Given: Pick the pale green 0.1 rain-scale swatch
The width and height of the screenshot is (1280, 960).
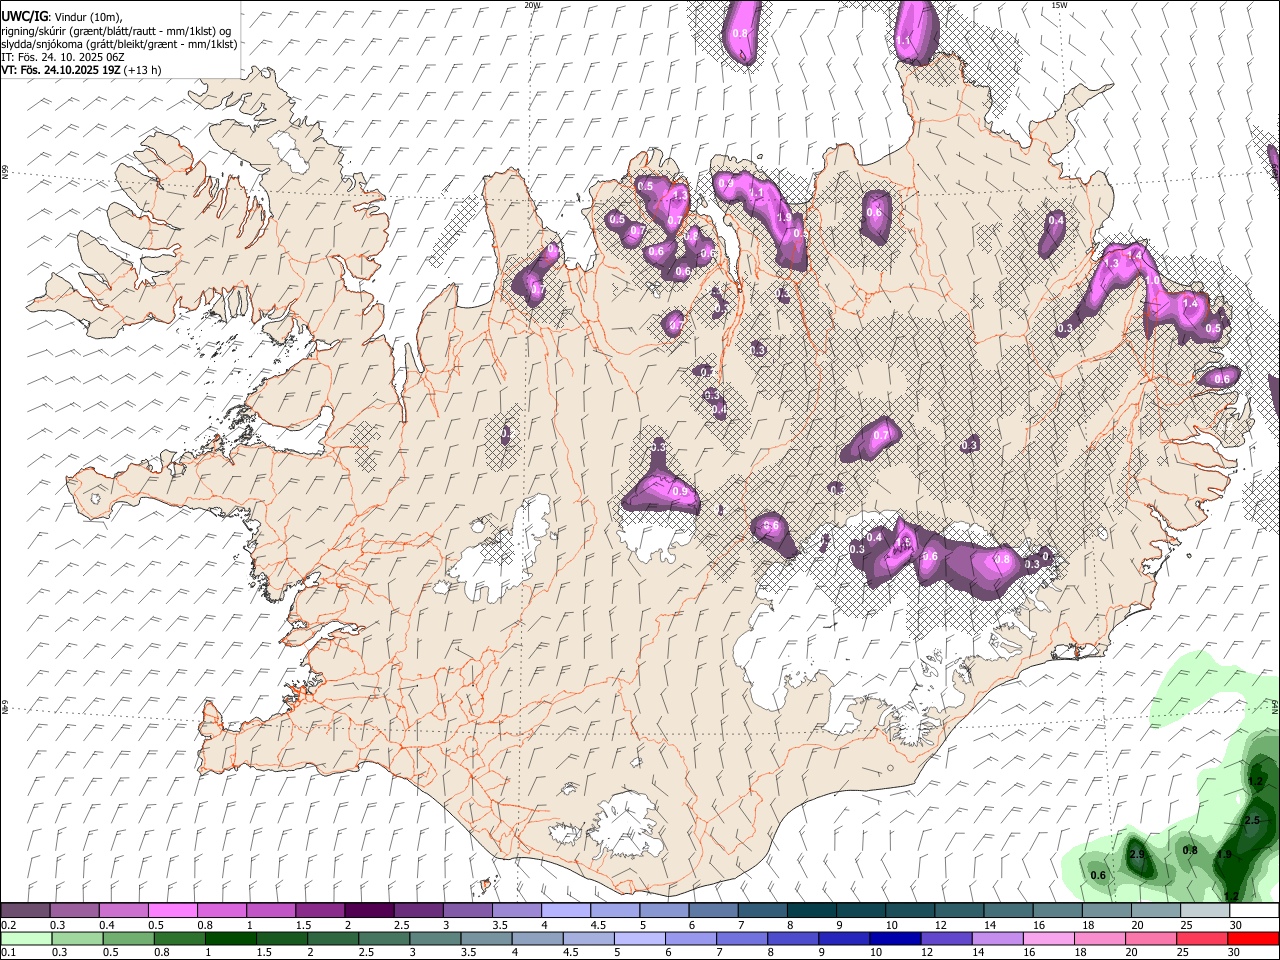Looking at the screenshot, I should [25, 938].
